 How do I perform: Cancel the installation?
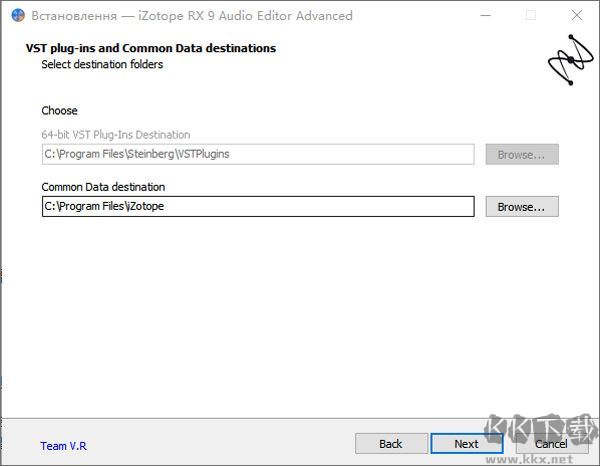551,444
